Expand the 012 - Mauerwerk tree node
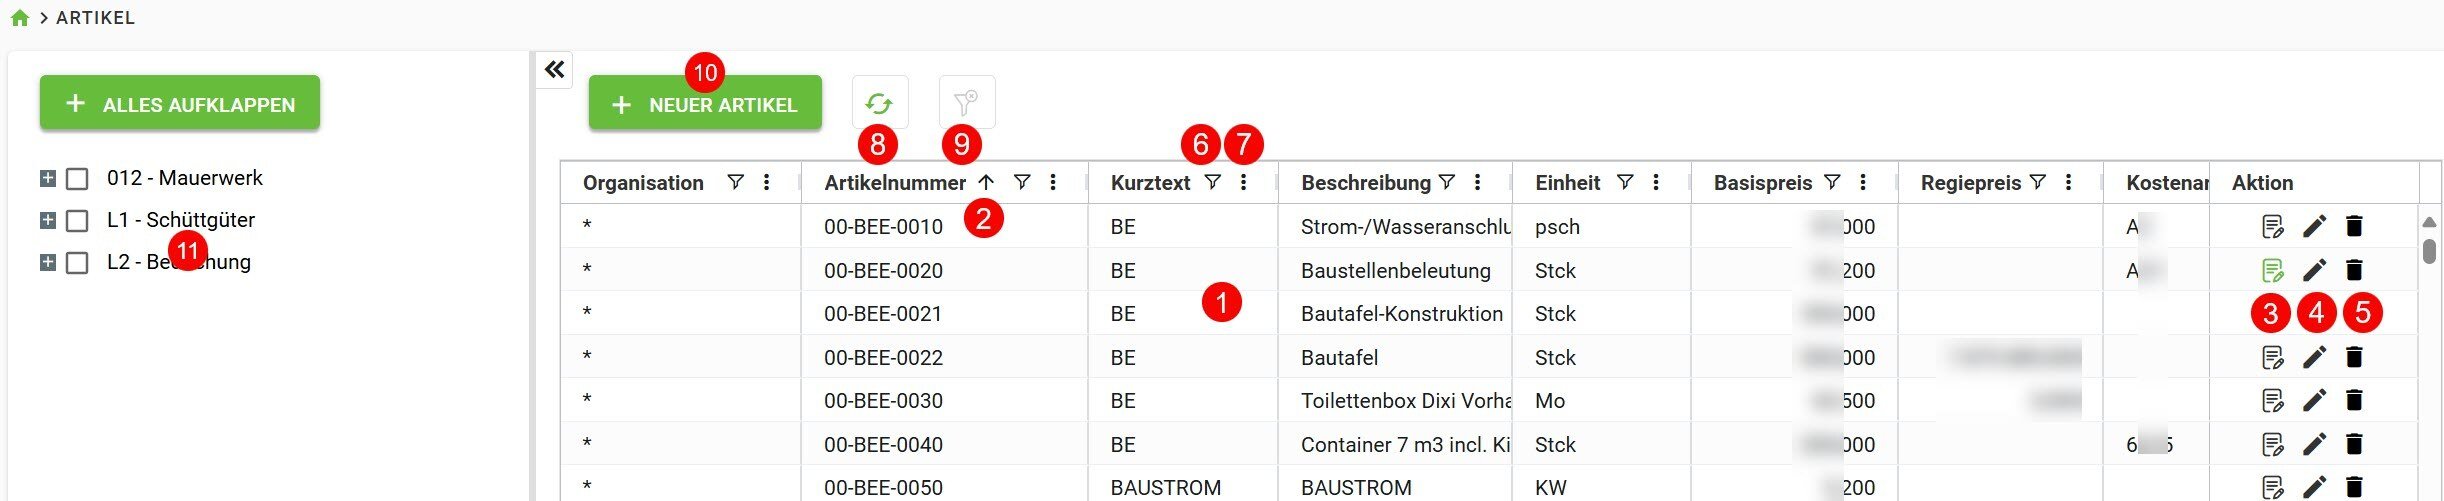The height and width of the screenshot is (501, 2444). pos(47,178)
